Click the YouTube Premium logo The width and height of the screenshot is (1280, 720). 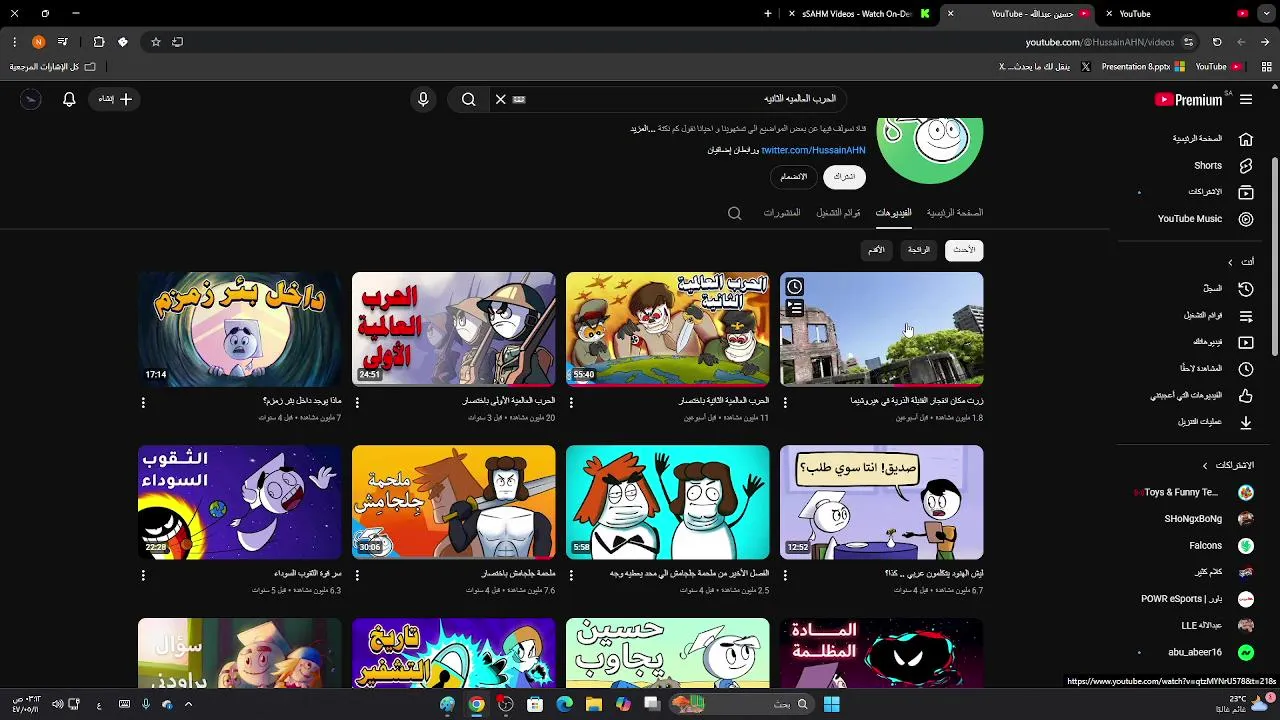1190,99
